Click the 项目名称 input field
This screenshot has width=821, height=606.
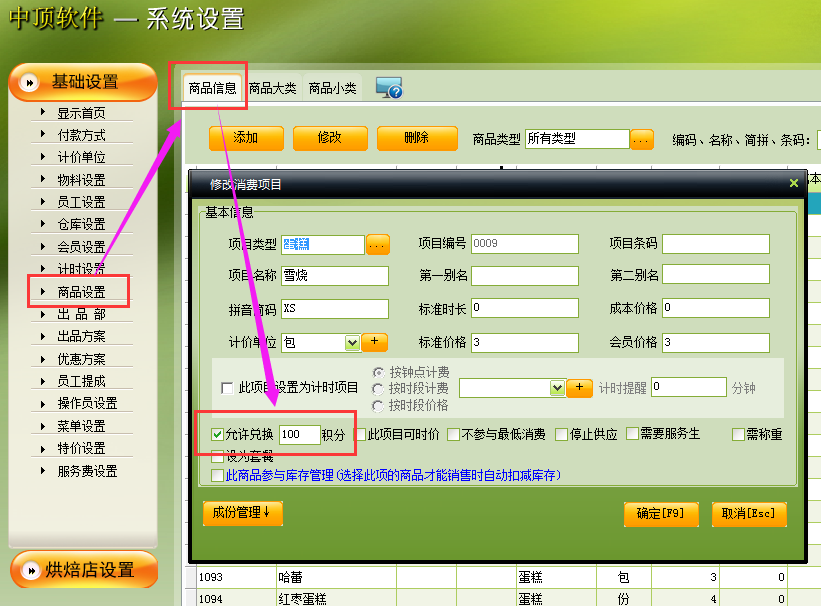pos(335,276)
